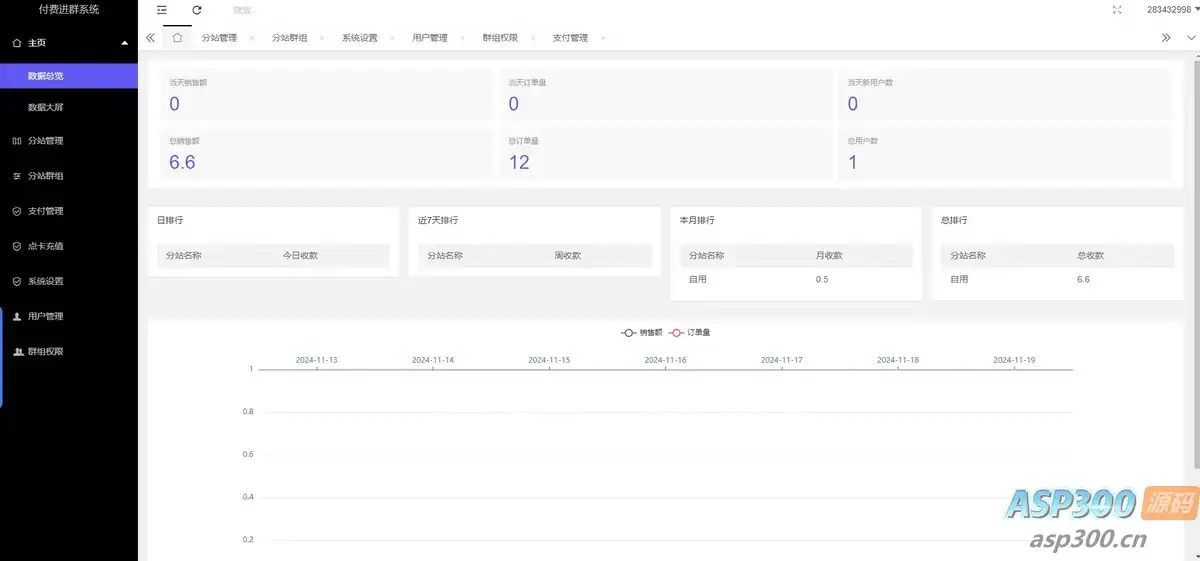Click the 今日收款 column header
This screenshot has width=1200, height=561.
(300, 256)
